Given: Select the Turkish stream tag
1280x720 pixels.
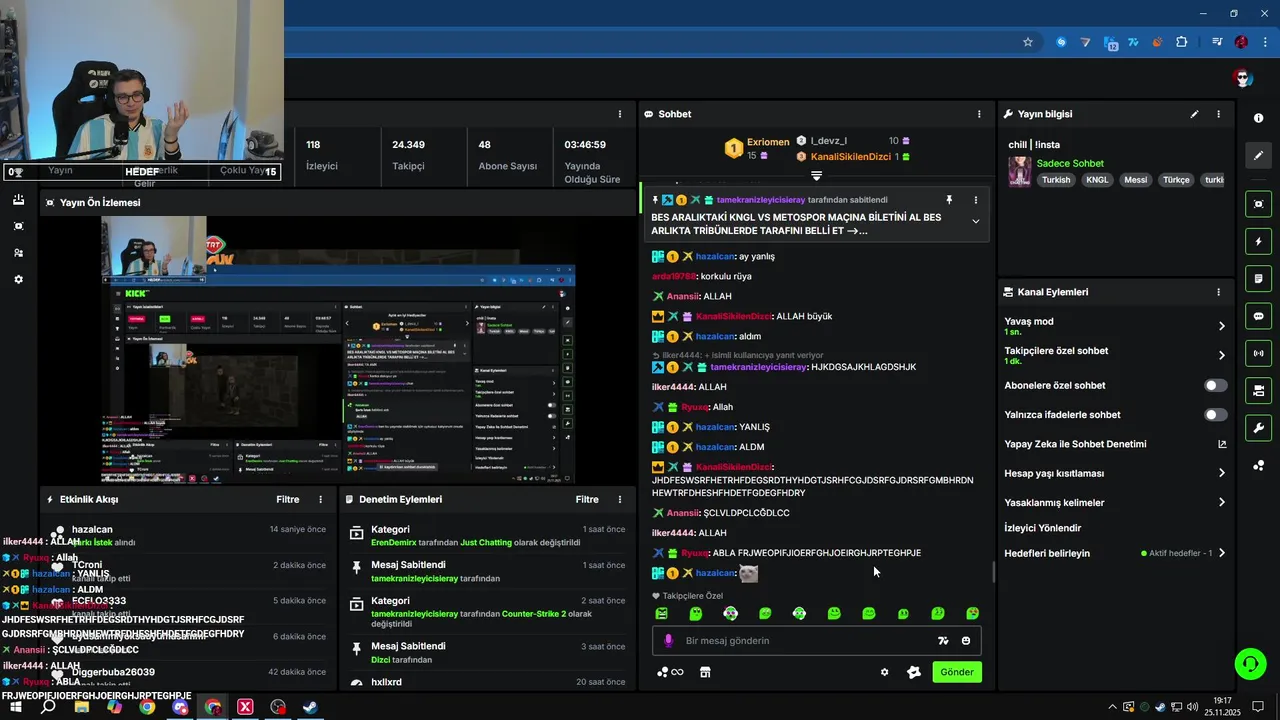Looking at the screenshot, I should [x=1056, y=180].
